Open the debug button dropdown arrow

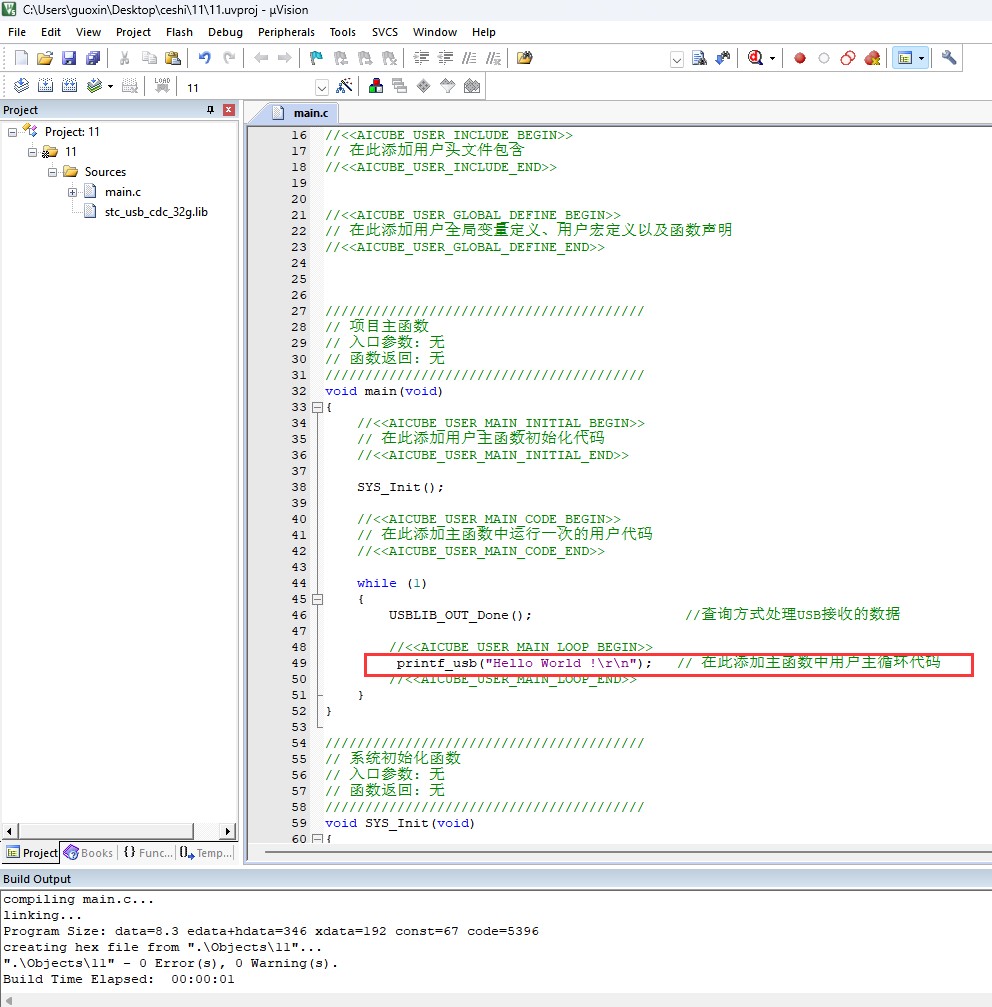[772, 58]
